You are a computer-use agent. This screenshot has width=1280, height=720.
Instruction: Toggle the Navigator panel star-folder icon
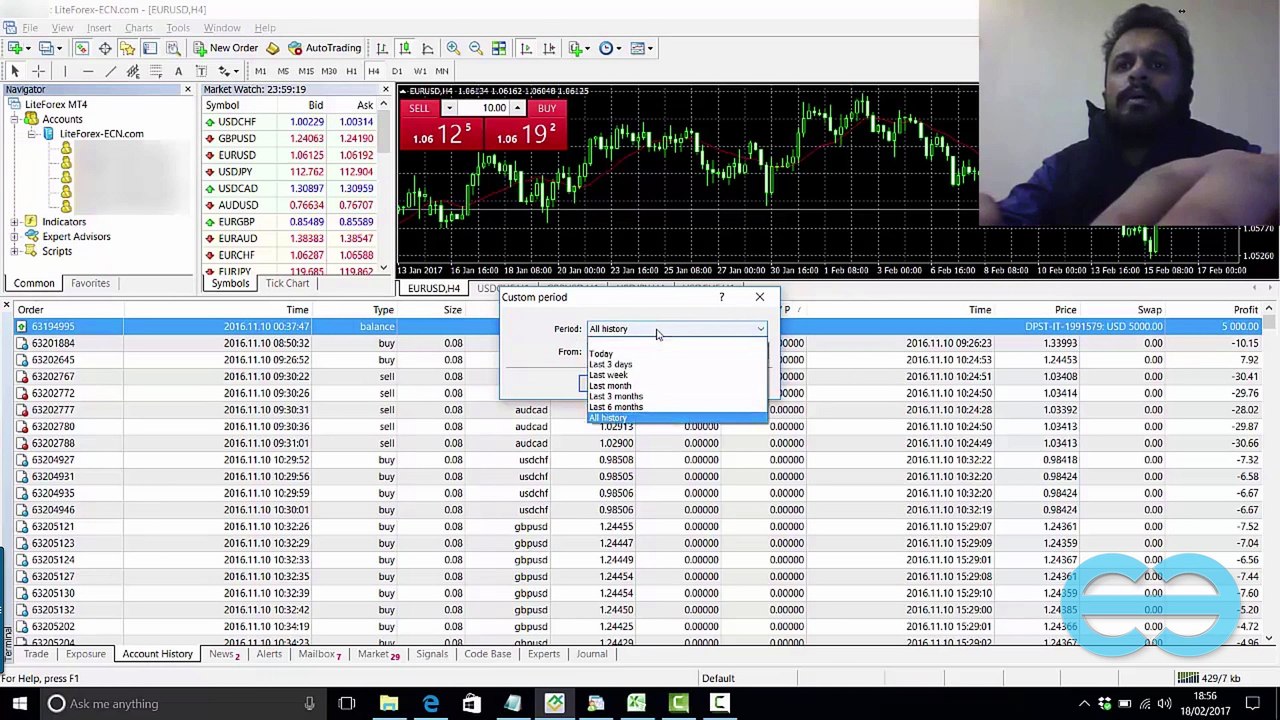point(127,48)
